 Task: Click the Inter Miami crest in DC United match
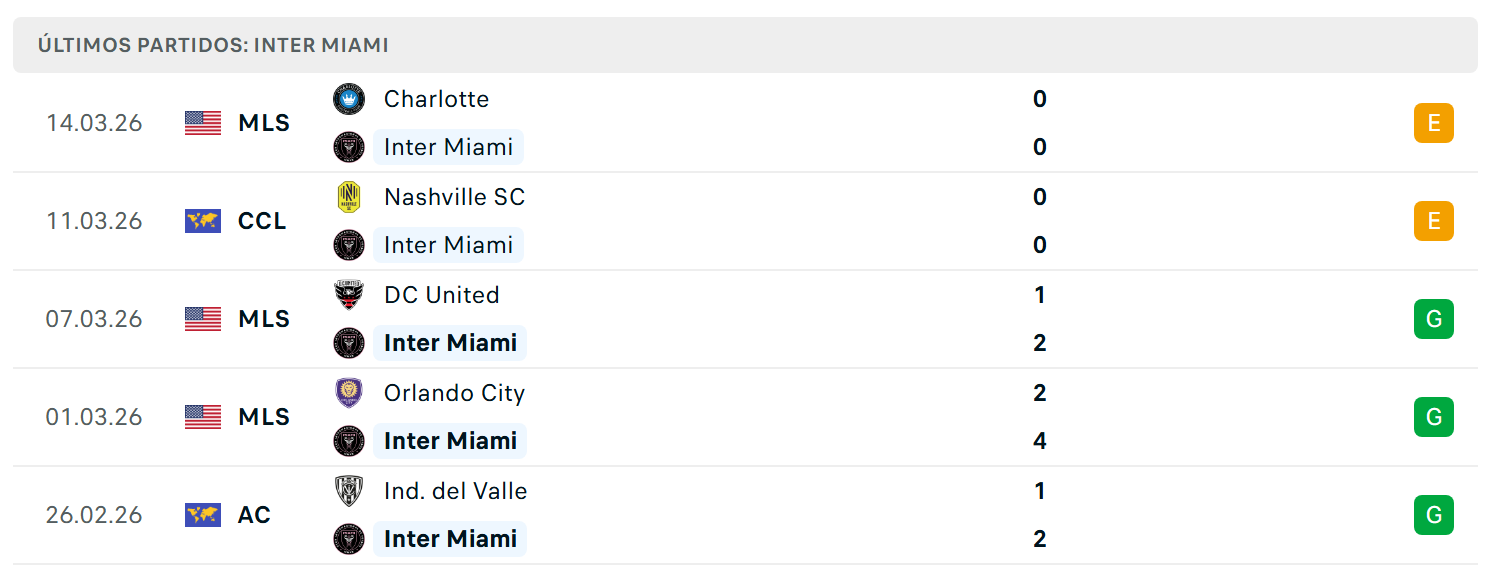(x=349, y=343)
